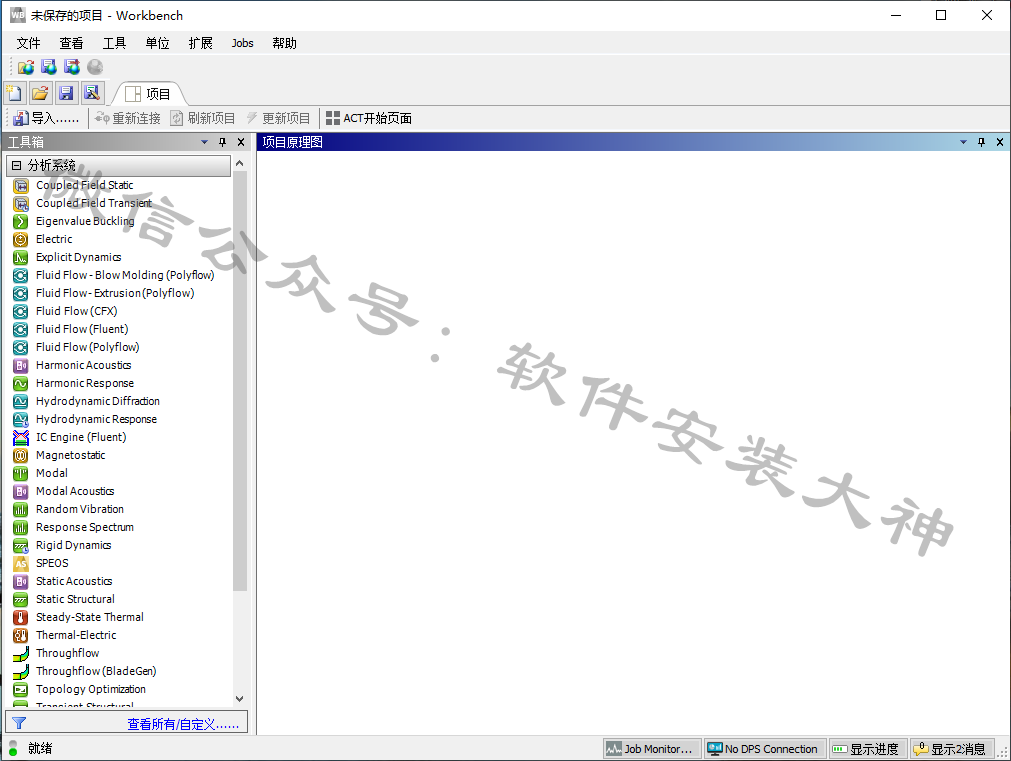Select the Modal Acoustics system
The image size is (1011, 761).
tap(75, 491)
